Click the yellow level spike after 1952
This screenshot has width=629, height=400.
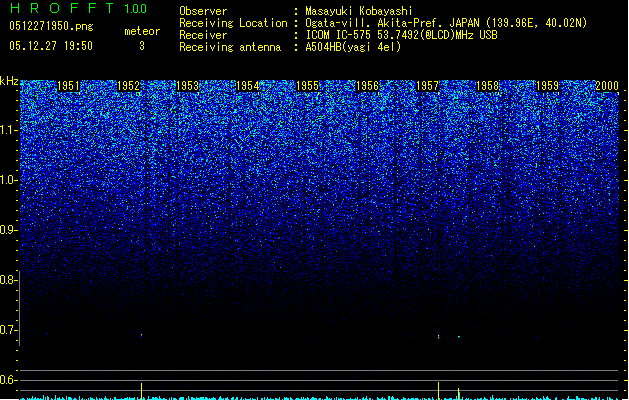pyautogui.click(x=142, y=391)
